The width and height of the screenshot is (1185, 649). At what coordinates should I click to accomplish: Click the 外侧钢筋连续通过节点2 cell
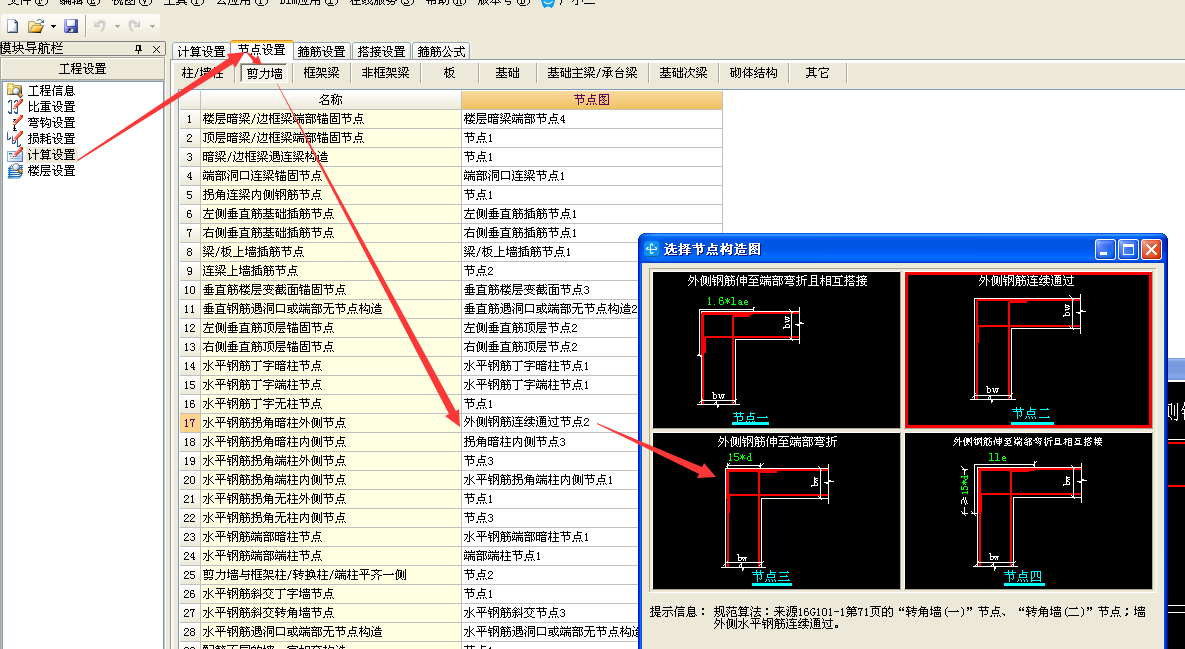[x=550, y=422]
